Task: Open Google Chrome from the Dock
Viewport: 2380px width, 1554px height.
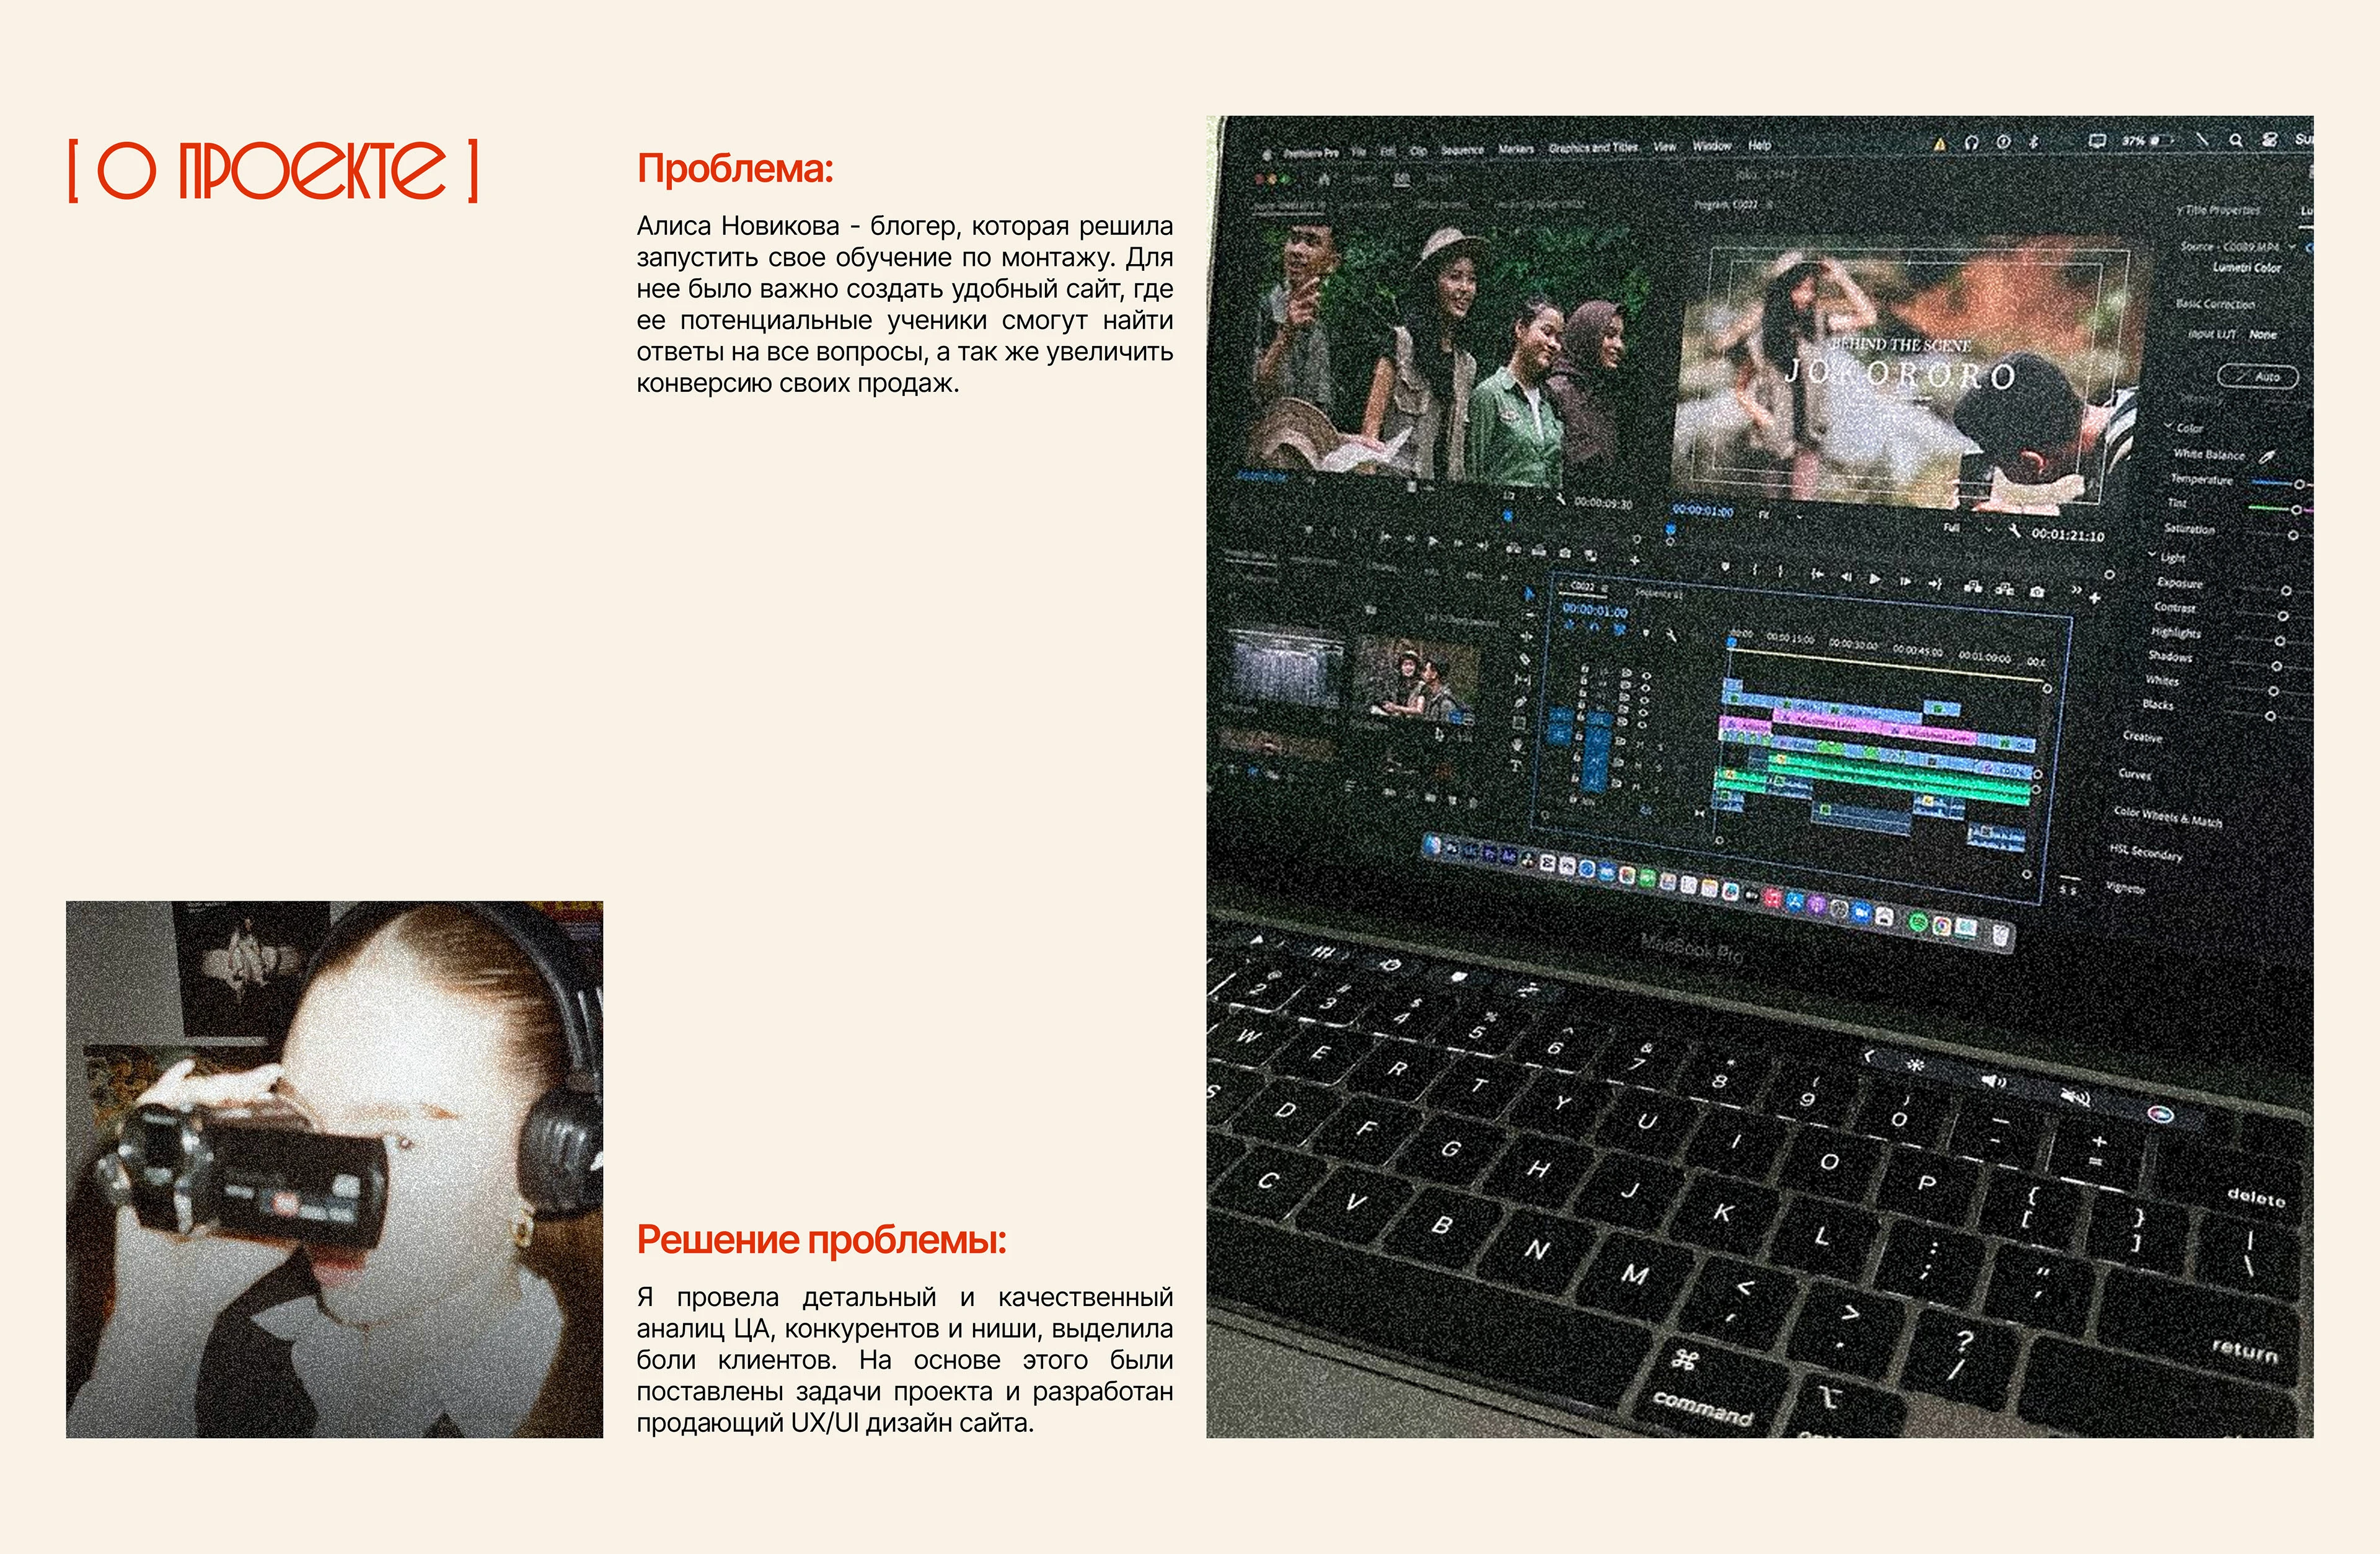Action: click(x=1941, y=926)
